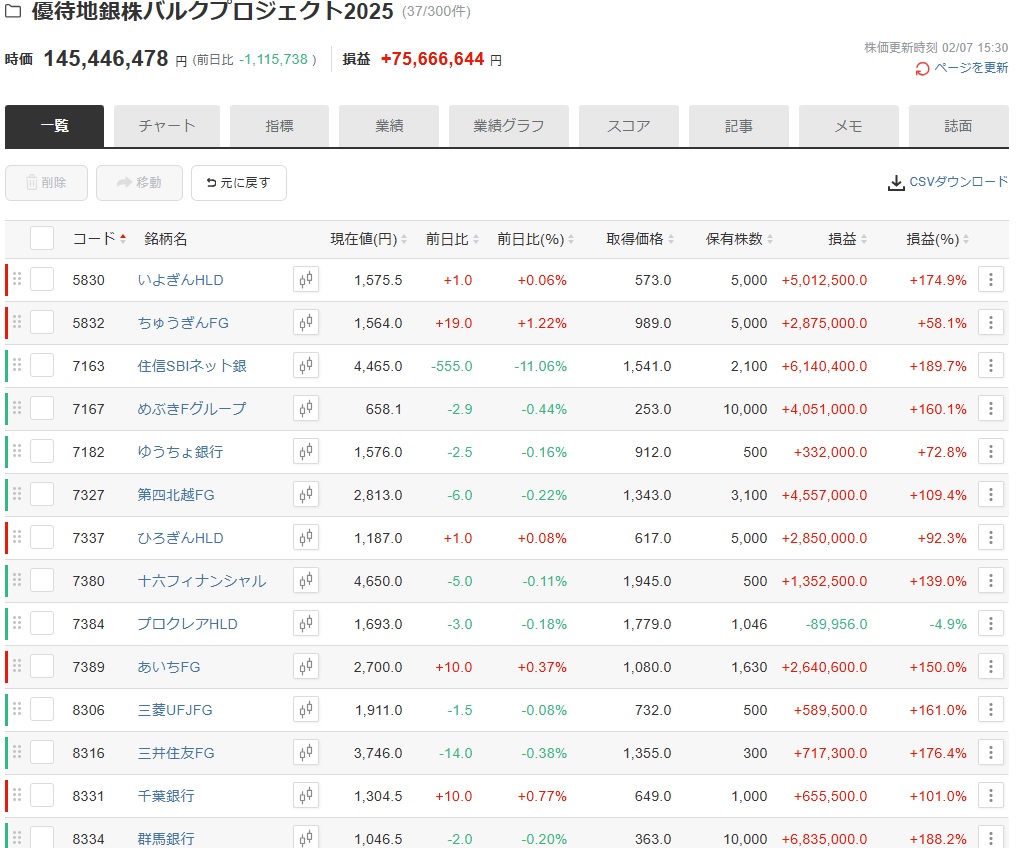
Task: Open chart icon for あいちFG row
Action: (x=306, y=667)
